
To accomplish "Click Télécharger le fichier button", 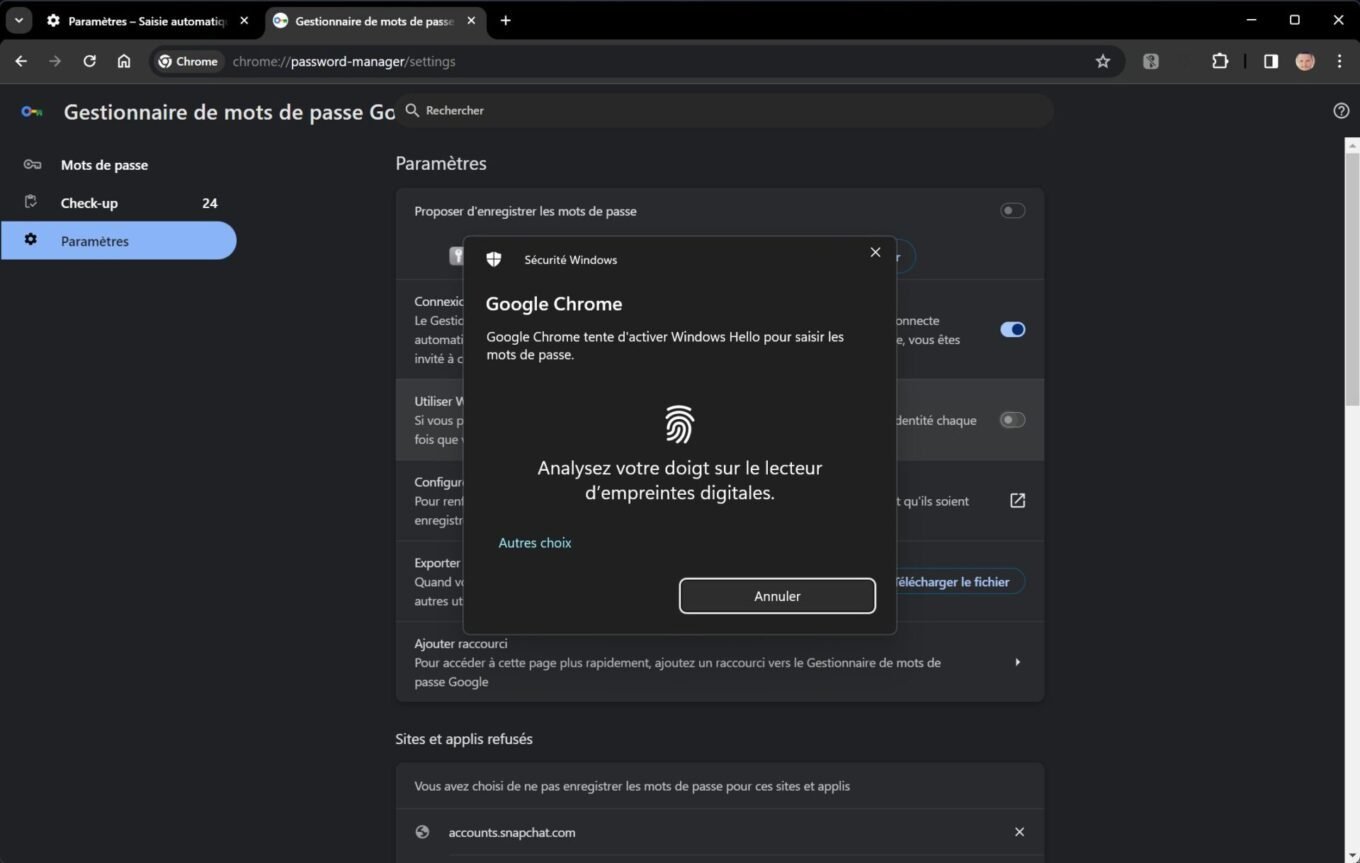I will (x=955, y=582).
